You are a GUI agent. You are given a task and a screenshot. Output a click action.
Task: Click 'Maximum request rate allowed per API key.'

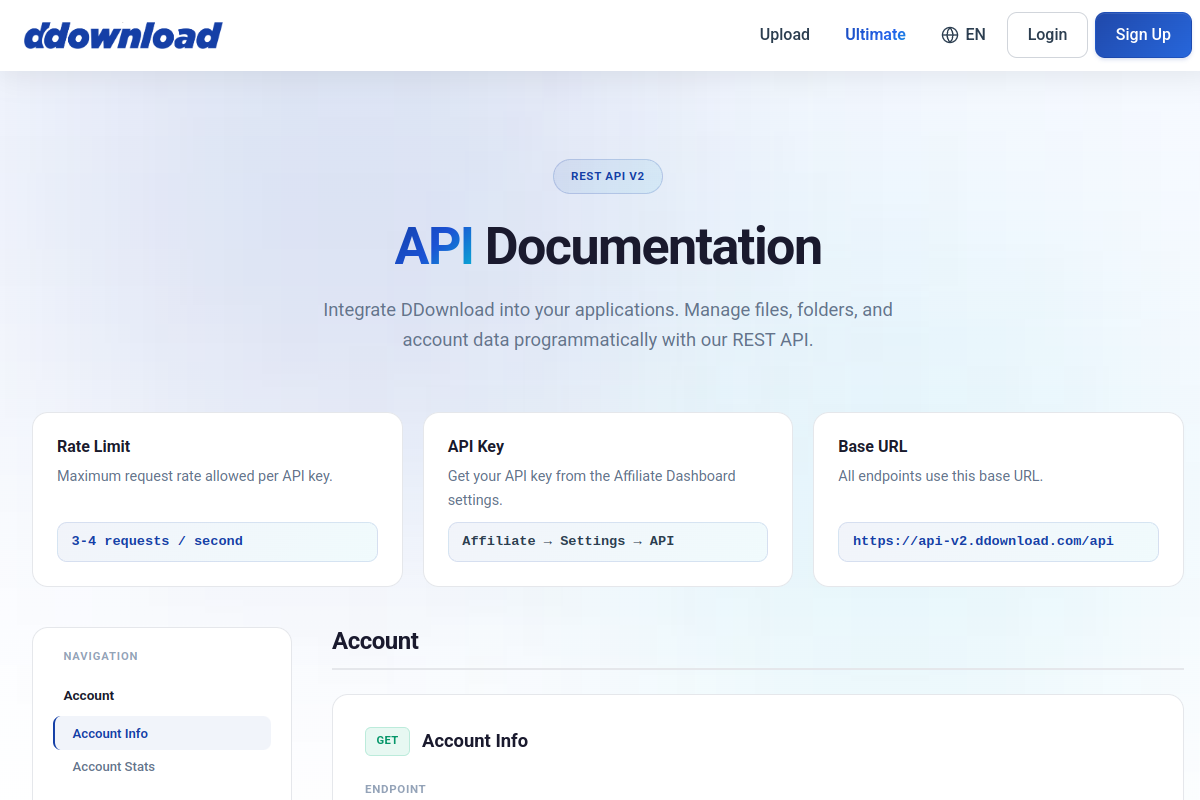point(195,476)
